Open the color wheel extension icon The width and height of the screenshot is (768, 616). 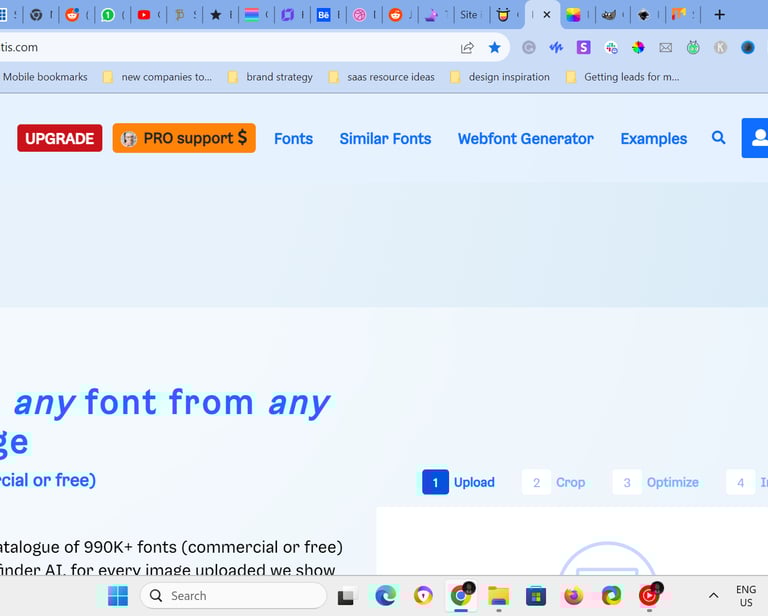click(x=638, y=47)
